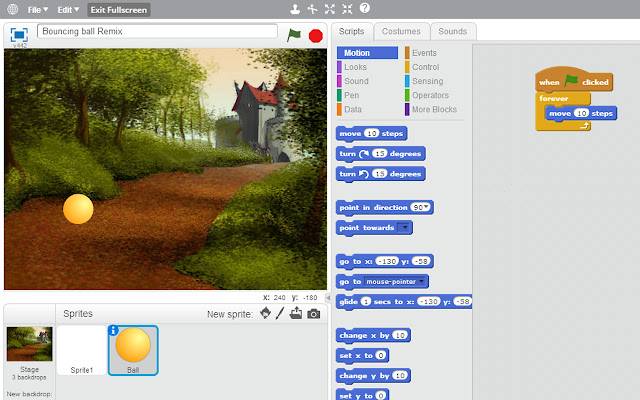Open Ball sprite info icon
This screenshot has height=400, width=640.
point(113,331)
